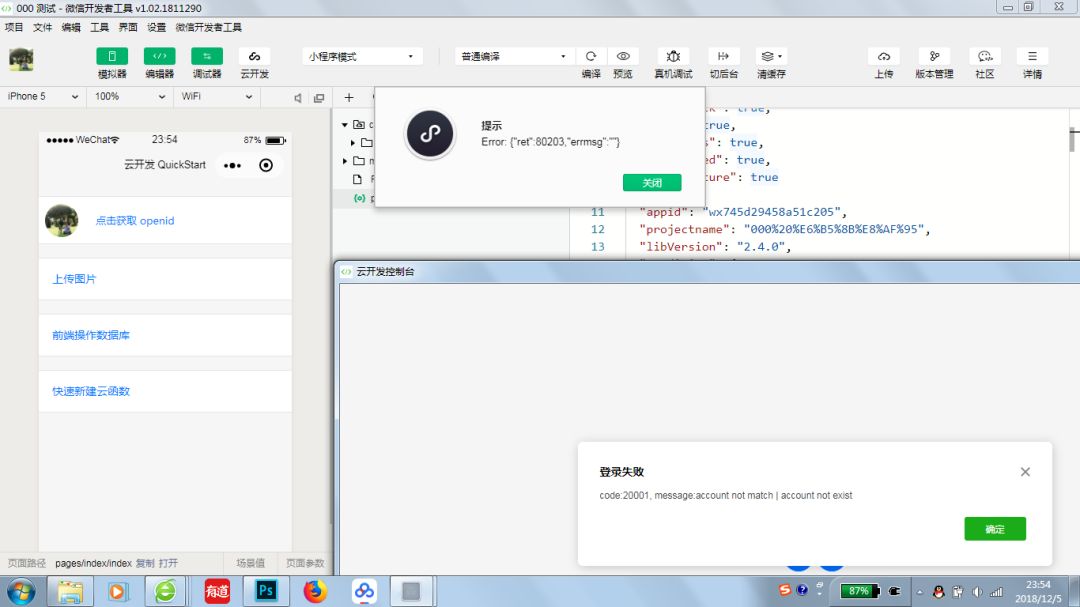Toggle the simulator mute speaker icon
Screen dimensions: 1080x607
point(298,98)
